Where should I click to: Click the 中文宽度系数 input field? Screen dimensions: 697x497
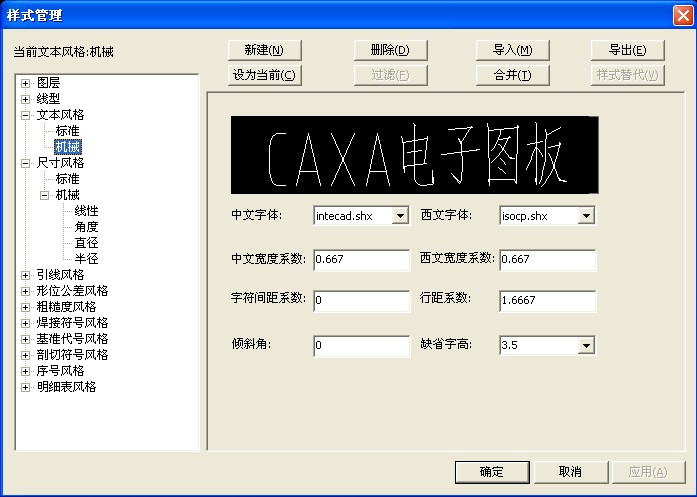pyautogui.click(x=361, y=260)
